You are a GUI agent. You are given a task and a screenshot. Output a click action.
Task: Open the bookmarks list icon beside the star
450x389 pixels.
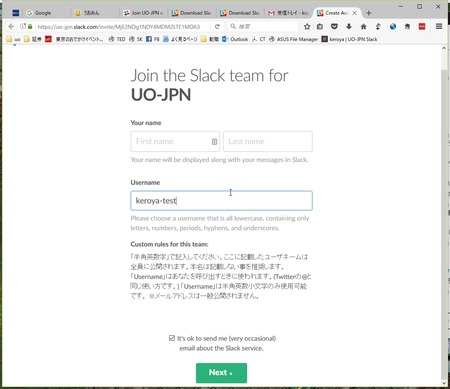coord(320,27)
